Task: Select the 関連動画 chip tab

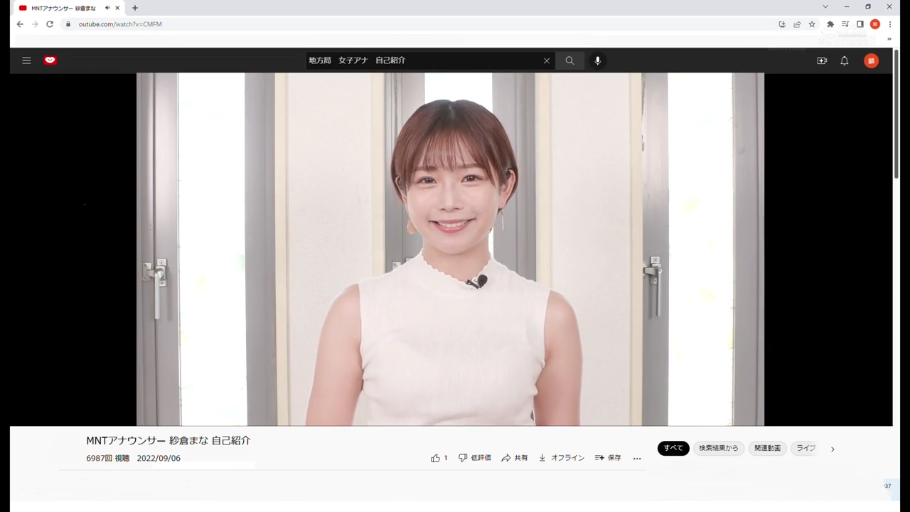Action: coord(767,448)
